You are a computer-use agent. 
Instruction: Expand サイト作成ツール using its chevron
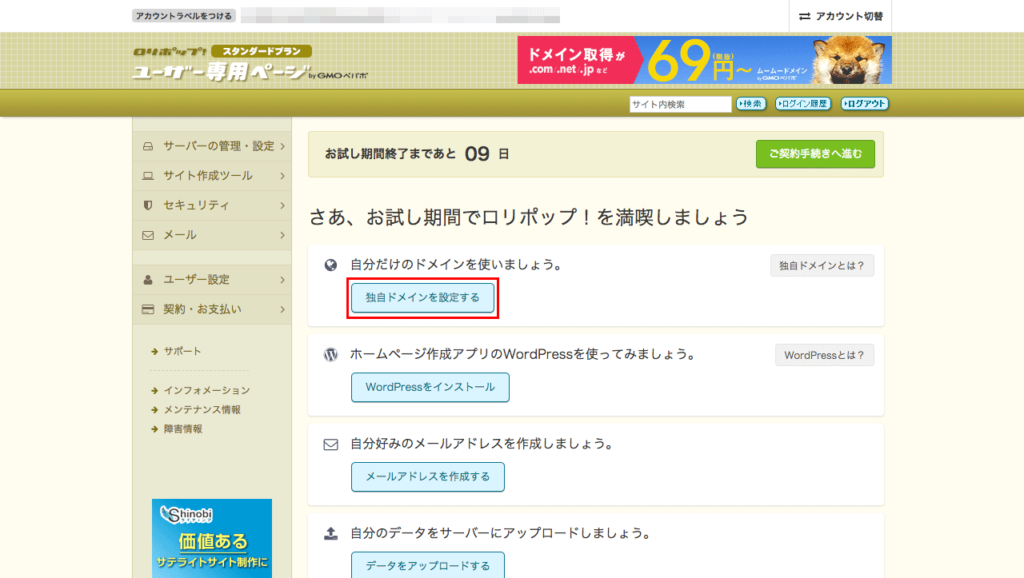tap(282, 176)
